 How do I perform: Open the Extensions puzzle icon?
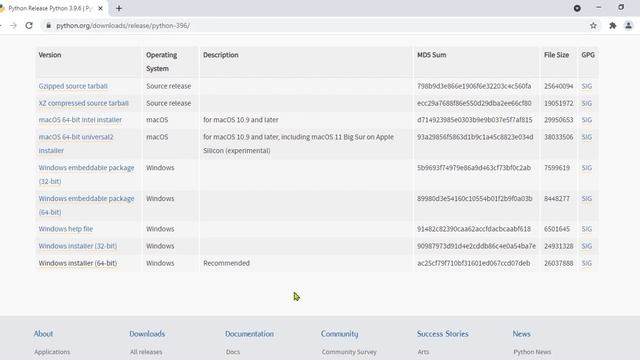point(613,25)
